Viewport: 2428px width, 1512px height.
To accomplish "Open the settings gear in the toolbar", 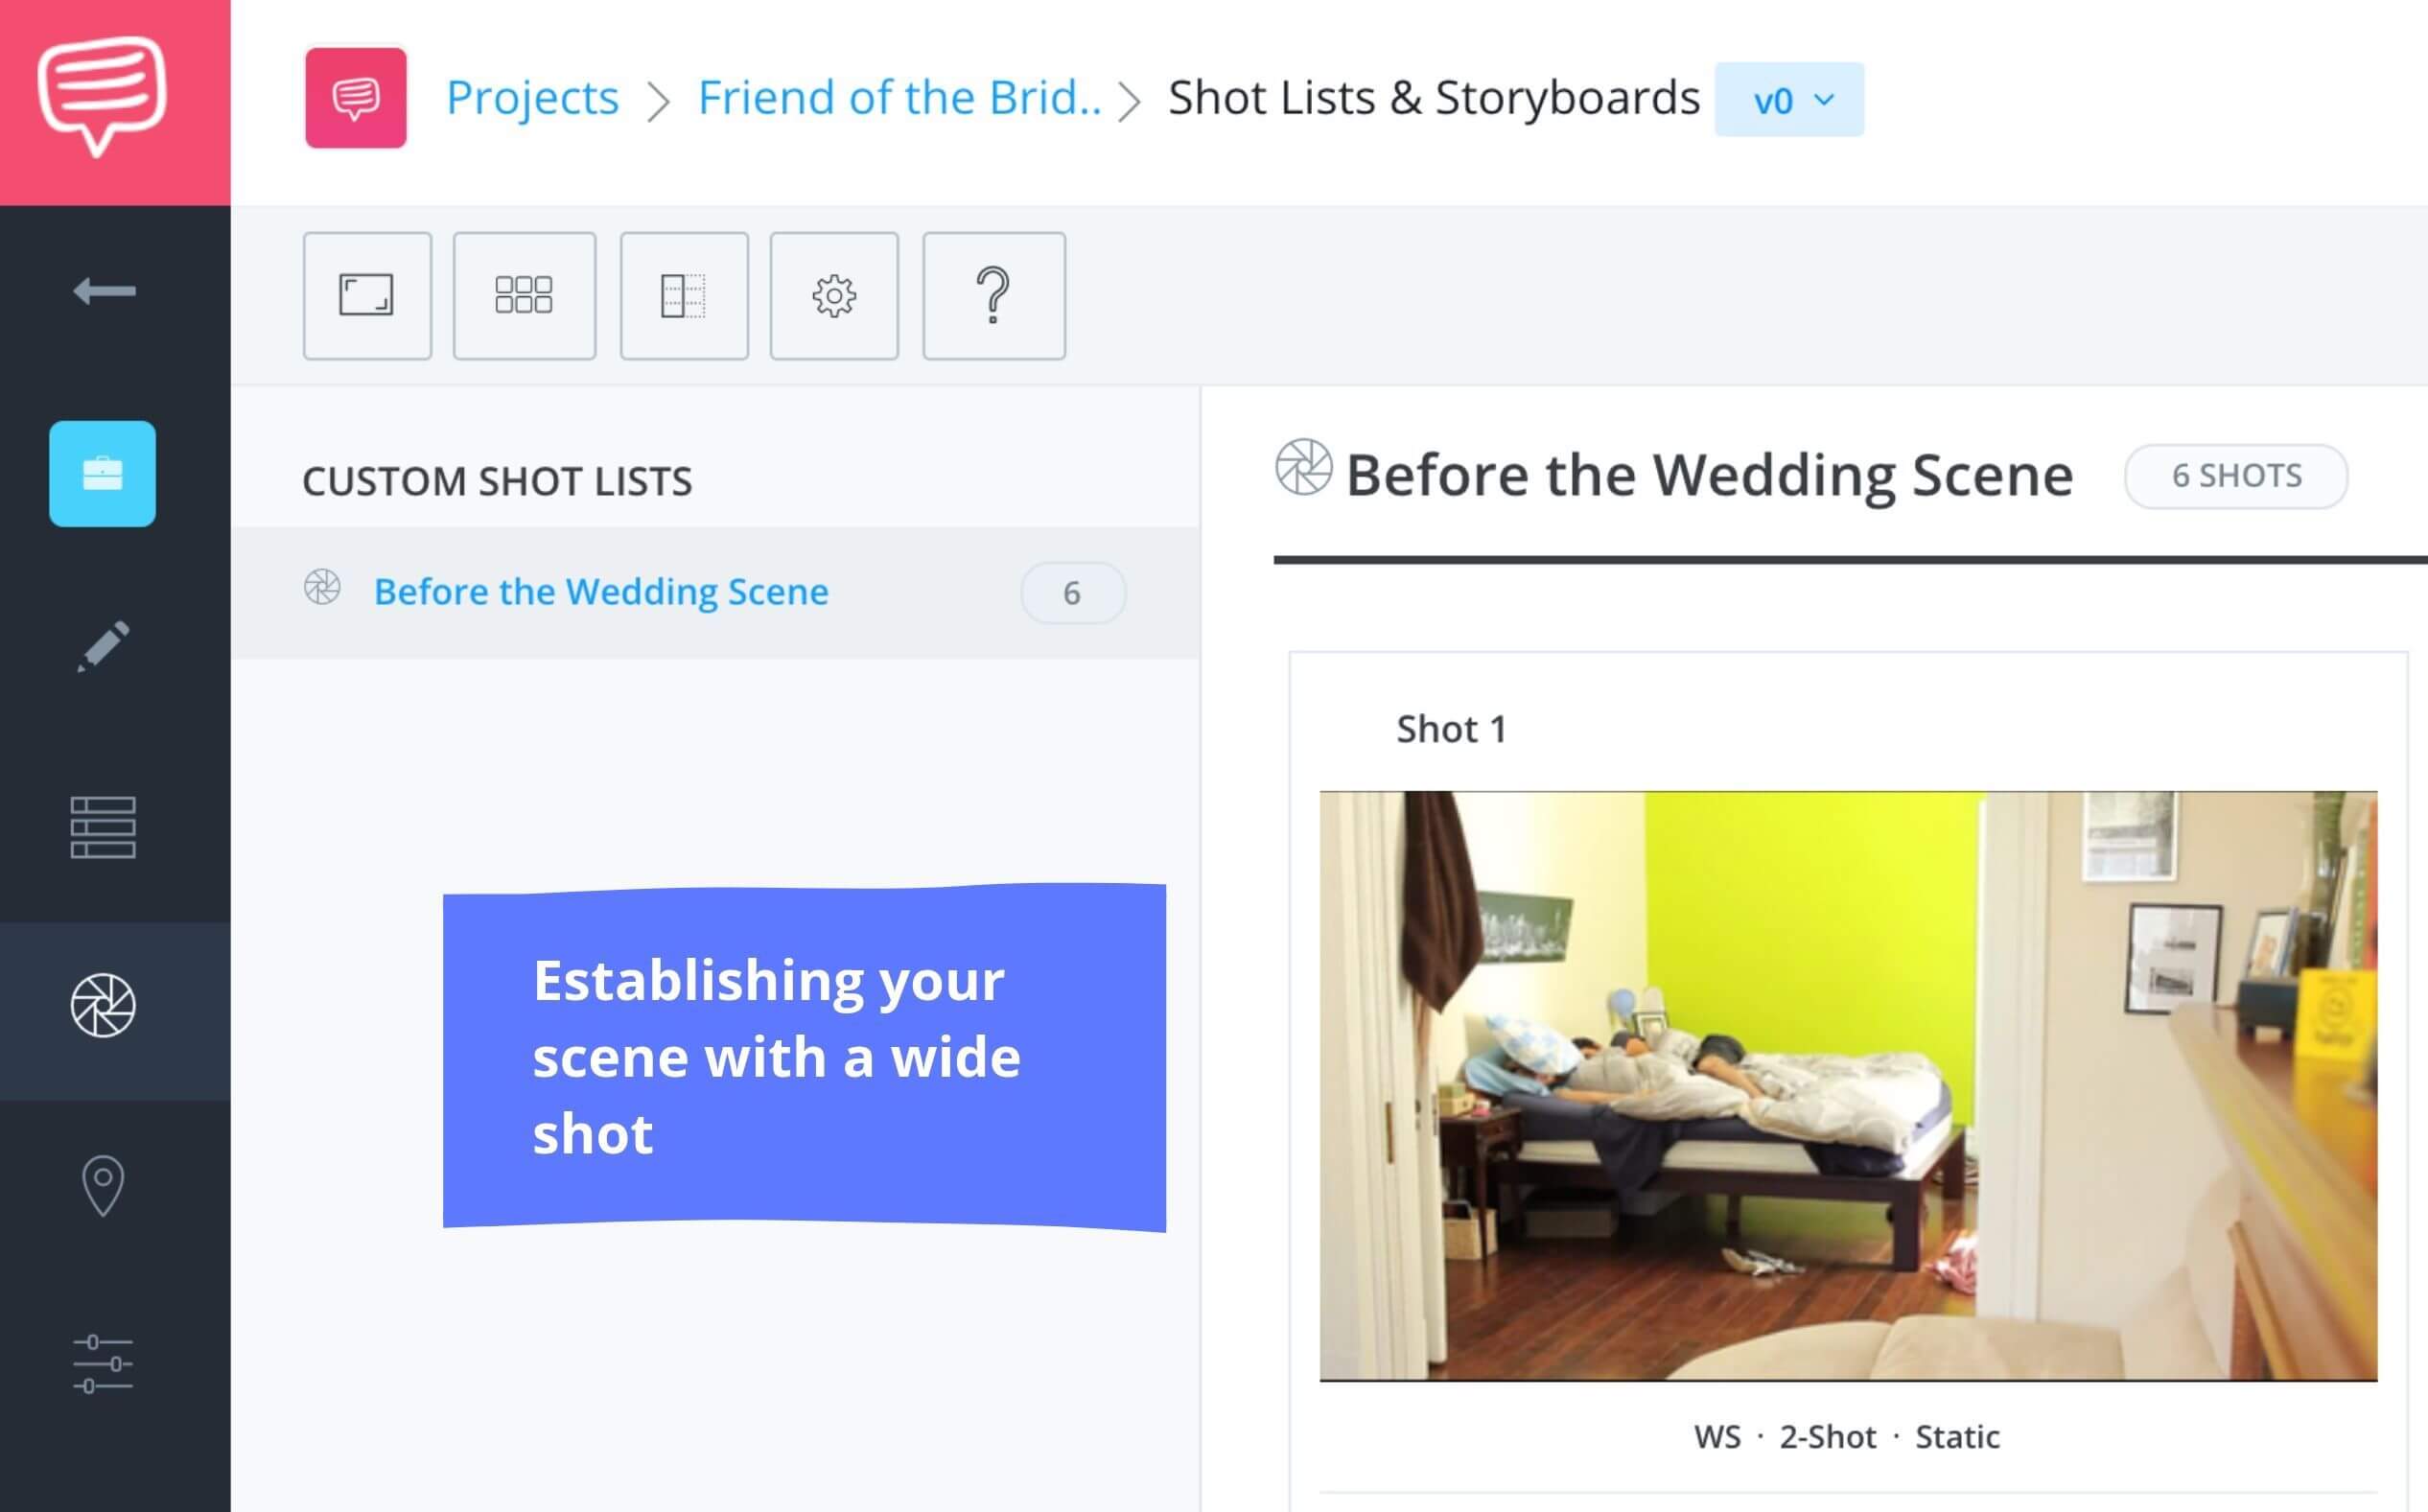I will click(x=834, y=296).
